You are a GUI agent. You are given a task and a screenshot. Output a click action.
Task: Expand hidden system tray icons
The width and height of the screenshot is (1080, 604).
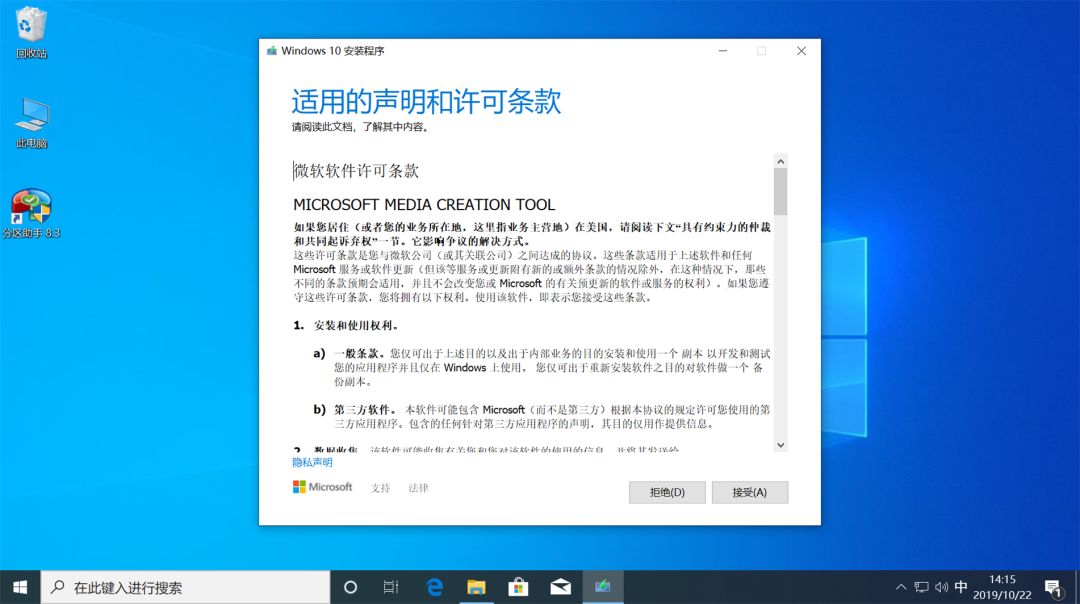[899, 587]
